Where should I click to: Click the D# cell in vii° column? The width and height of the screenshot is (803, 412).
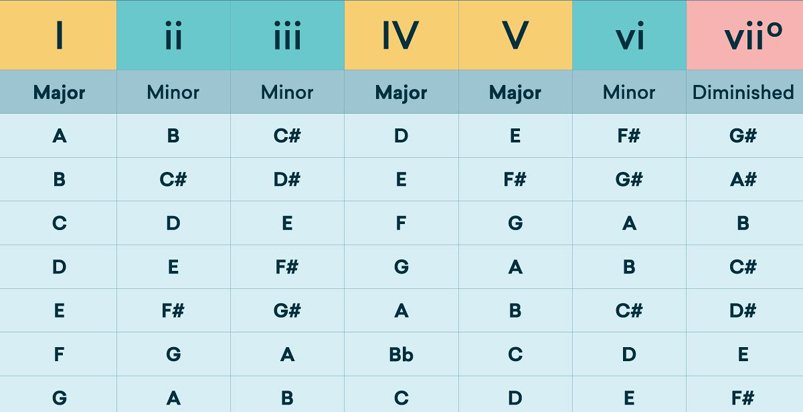point(745,311)
